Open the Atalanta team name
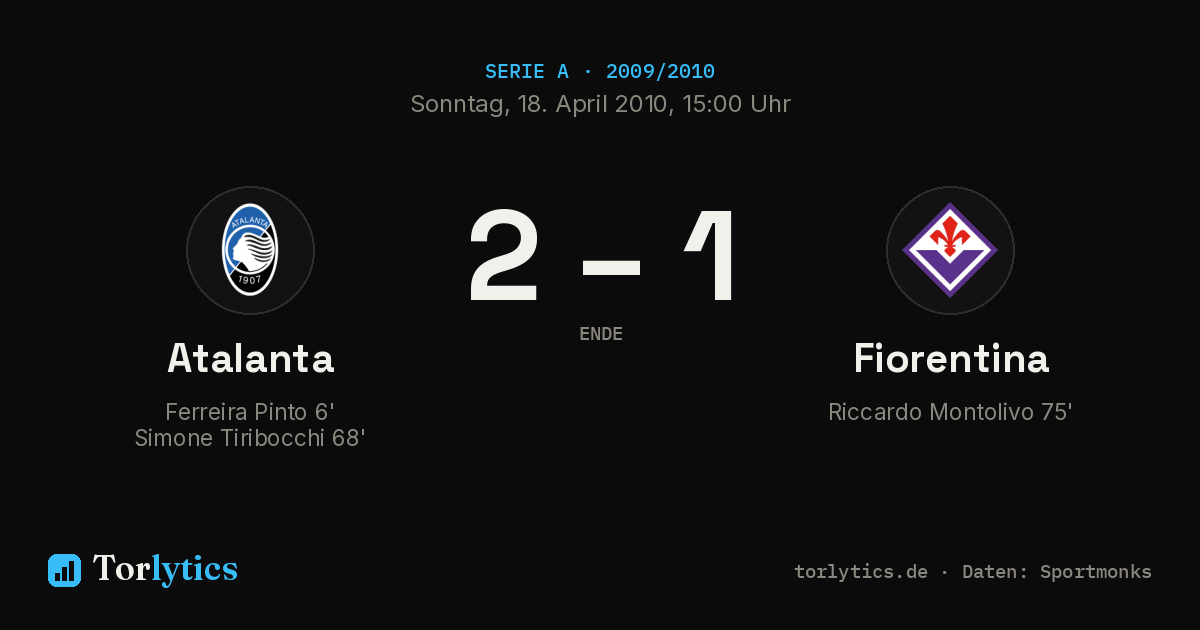Viewport: 1200px width, 630px height. click(250, 358)
